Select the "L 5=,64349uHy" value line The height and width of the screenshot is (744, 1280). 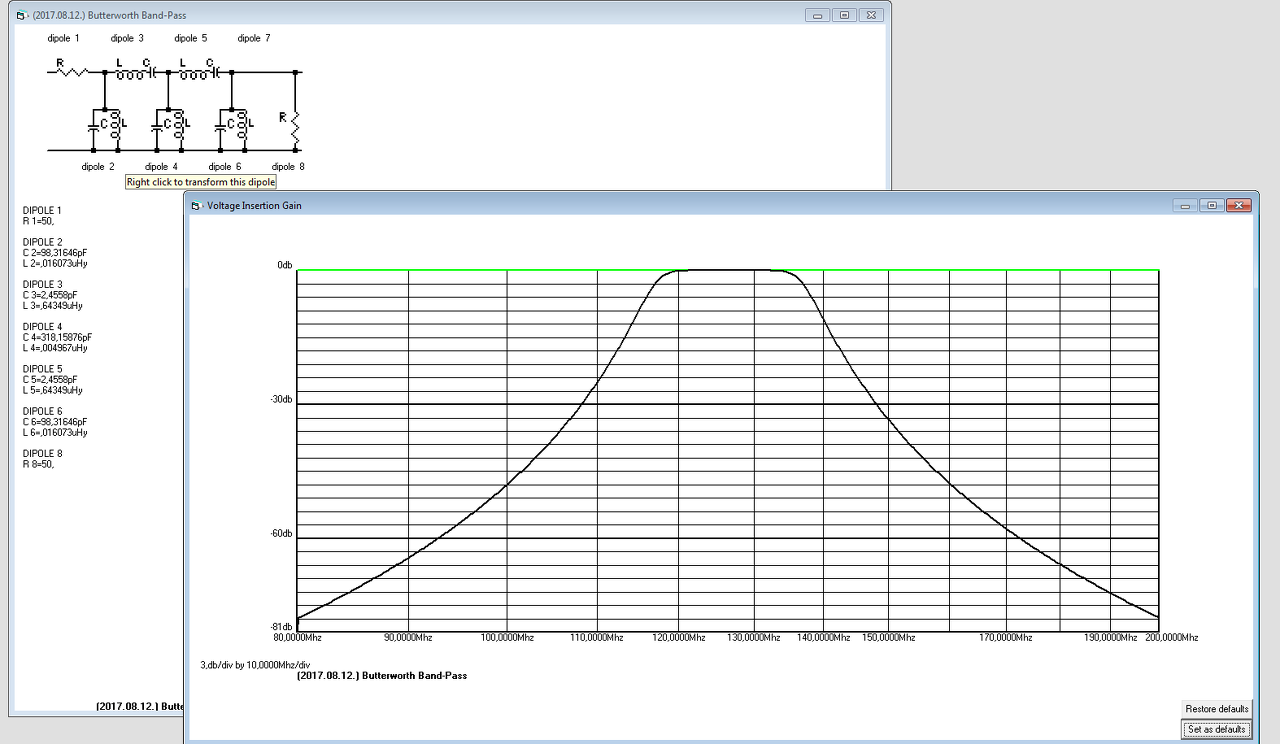(x=52, y=390)
